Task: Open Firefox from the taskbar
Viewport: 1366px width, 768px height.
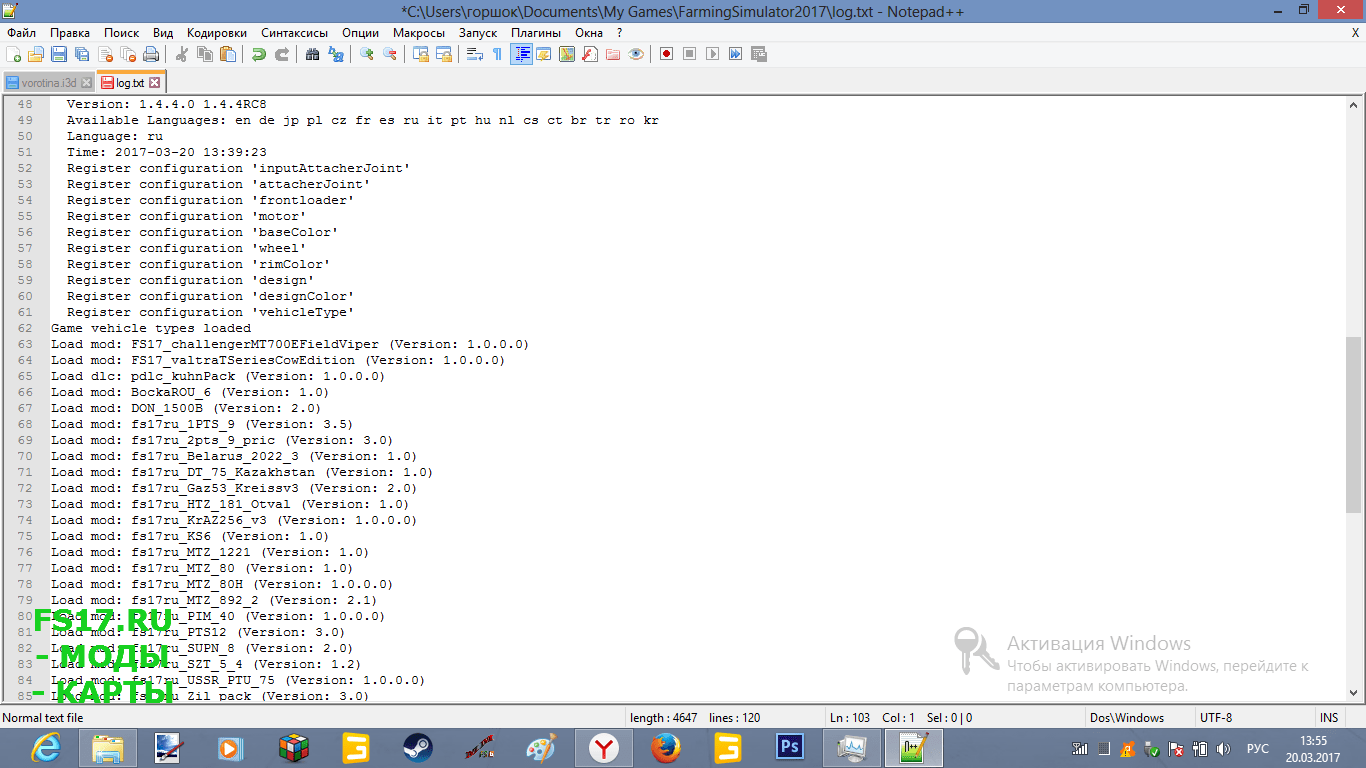Action: (x=666, y=748)
